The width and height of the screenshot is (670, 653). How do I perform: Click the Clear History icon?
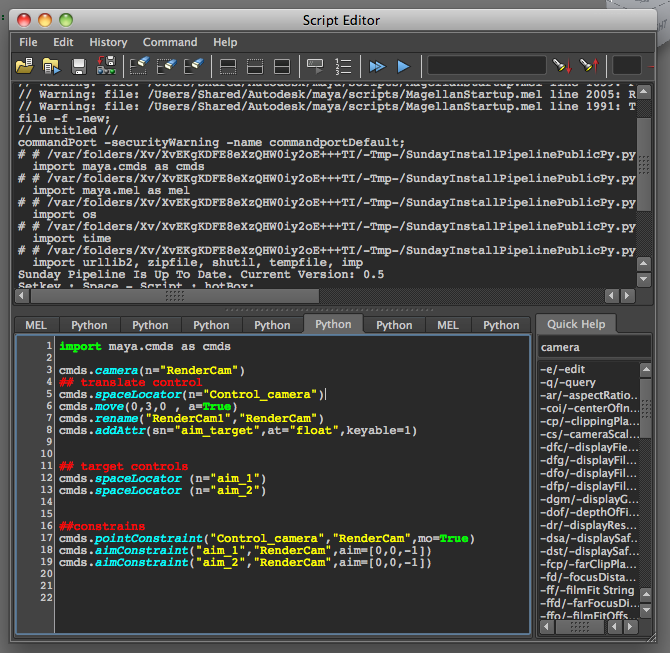coord(139,66)
